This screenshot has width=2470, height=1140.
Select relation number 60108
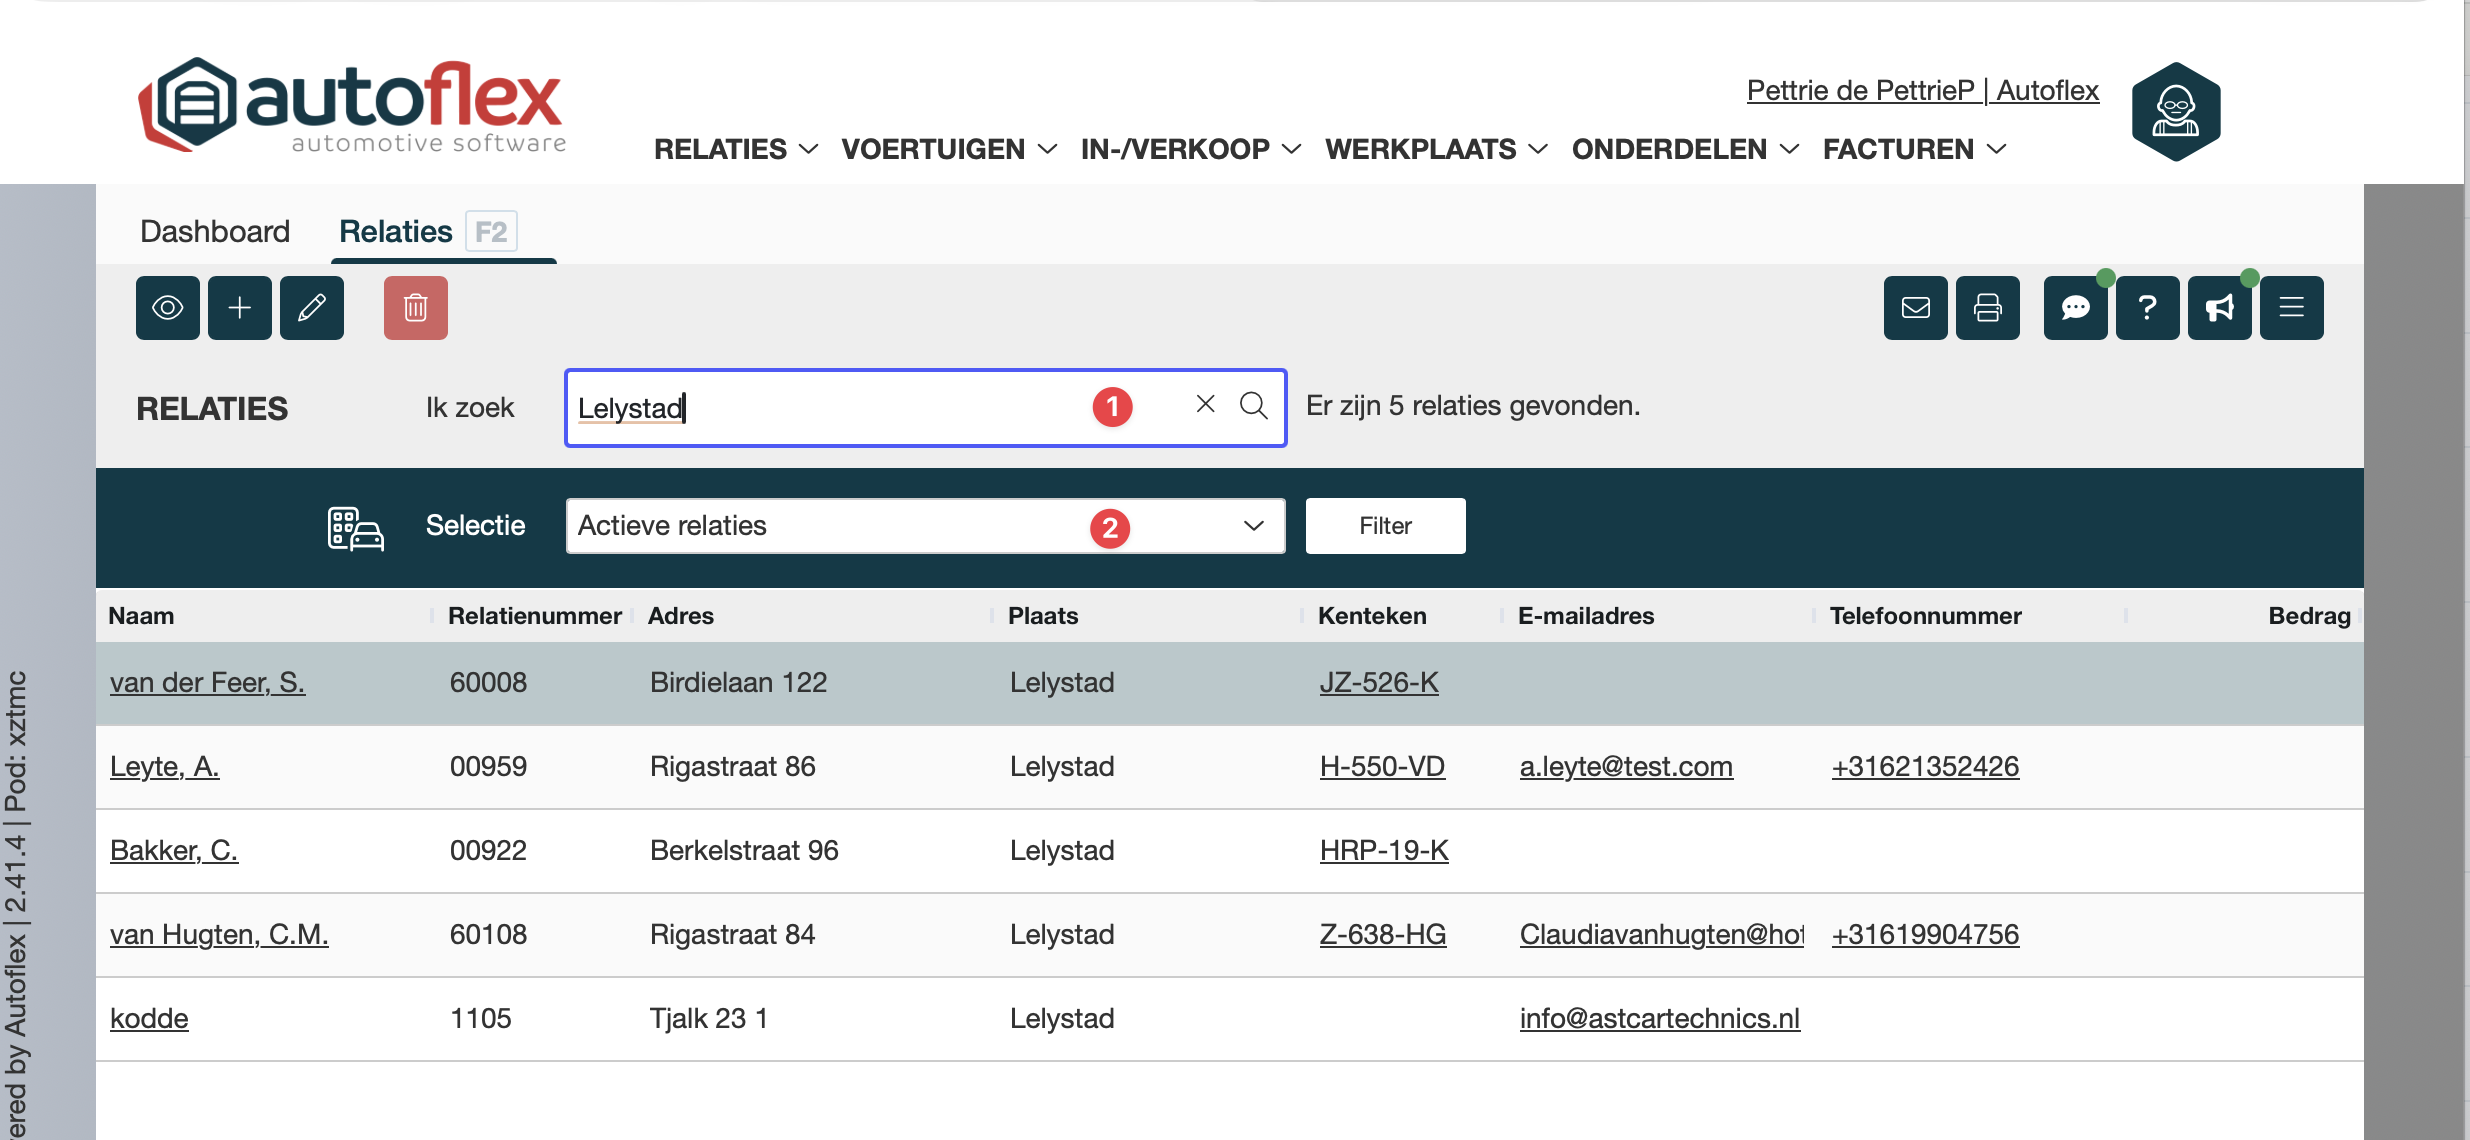click(488, 934)
